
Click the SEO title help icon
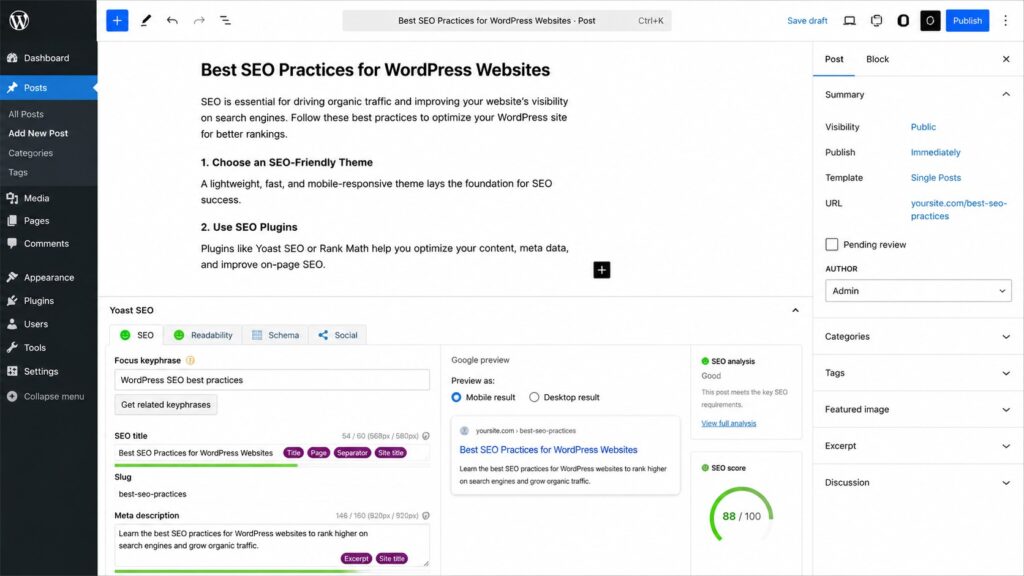426,436
